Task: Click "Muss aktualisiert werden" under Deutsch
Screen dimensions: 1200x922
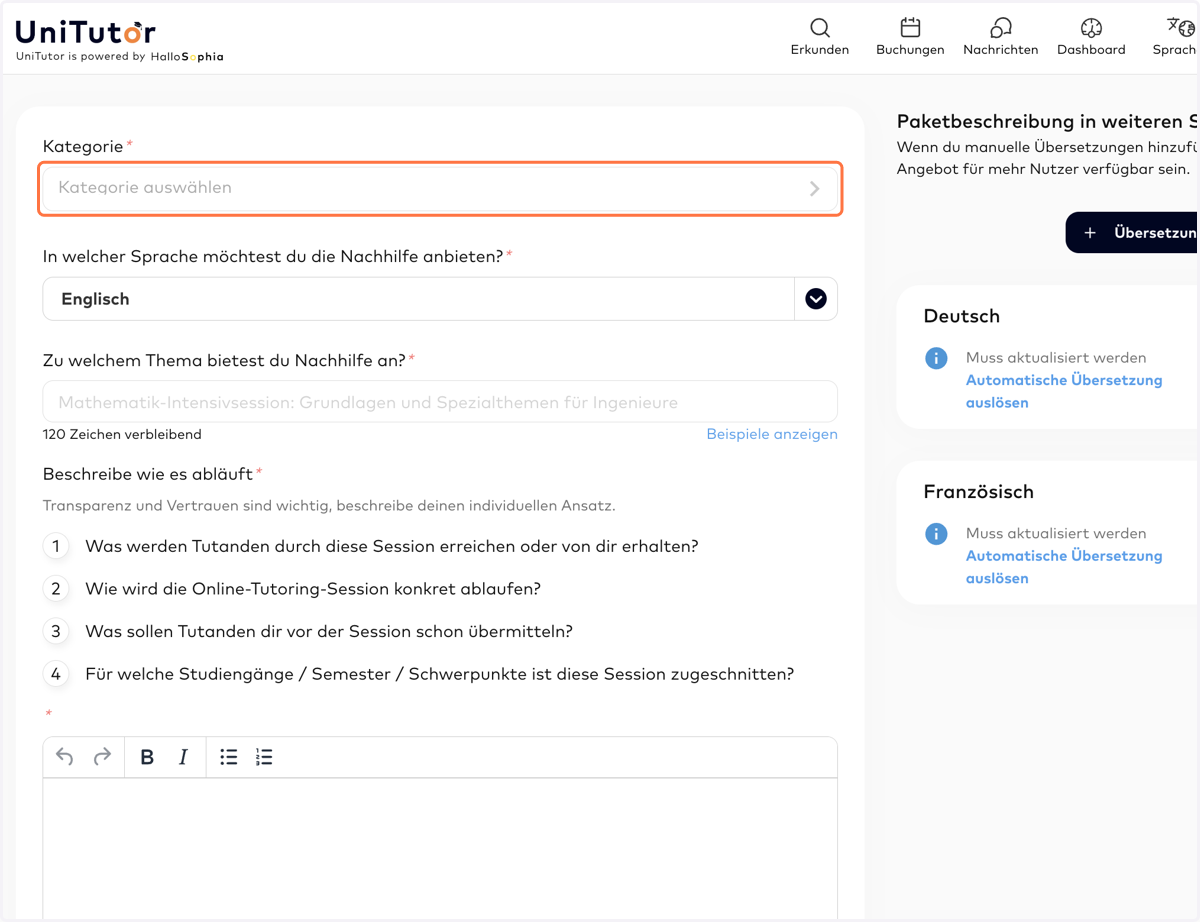Action: pyautogui.click(x=1056, y=358)
